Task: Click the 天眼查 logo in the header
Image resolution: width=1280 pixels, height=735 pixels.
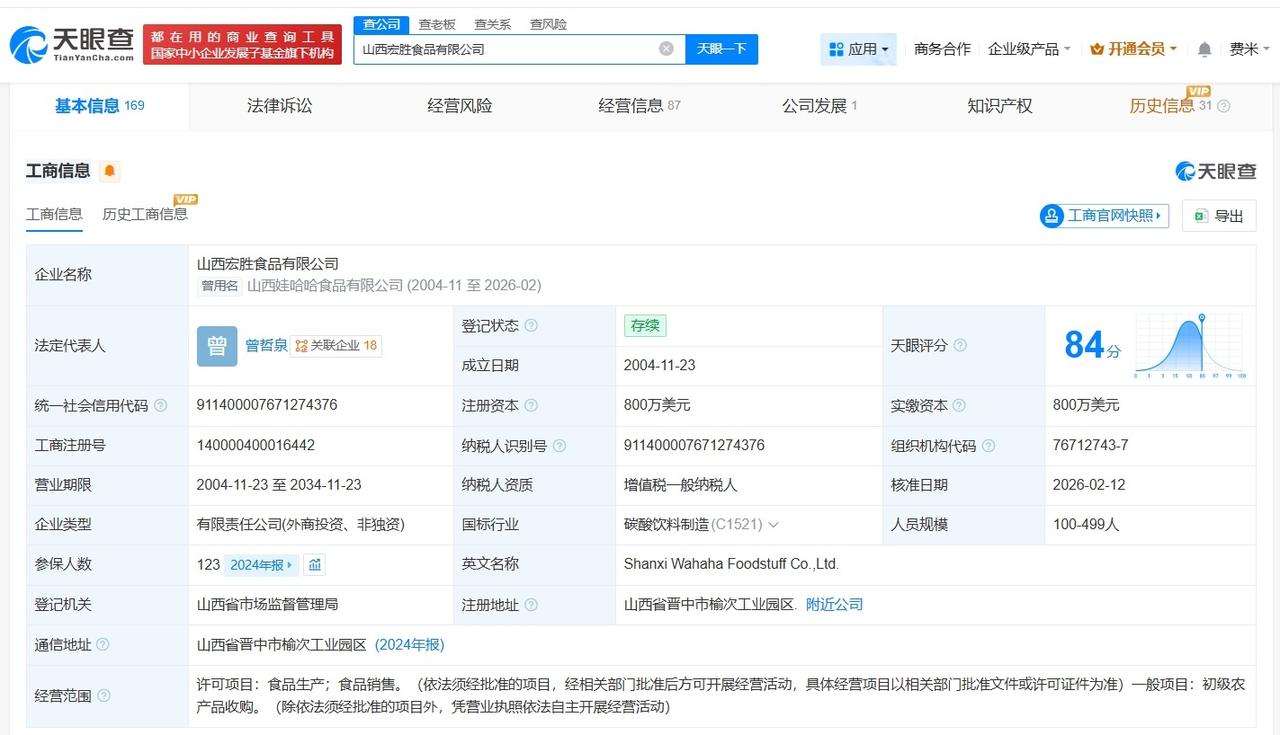Action: tap(72, 44)
